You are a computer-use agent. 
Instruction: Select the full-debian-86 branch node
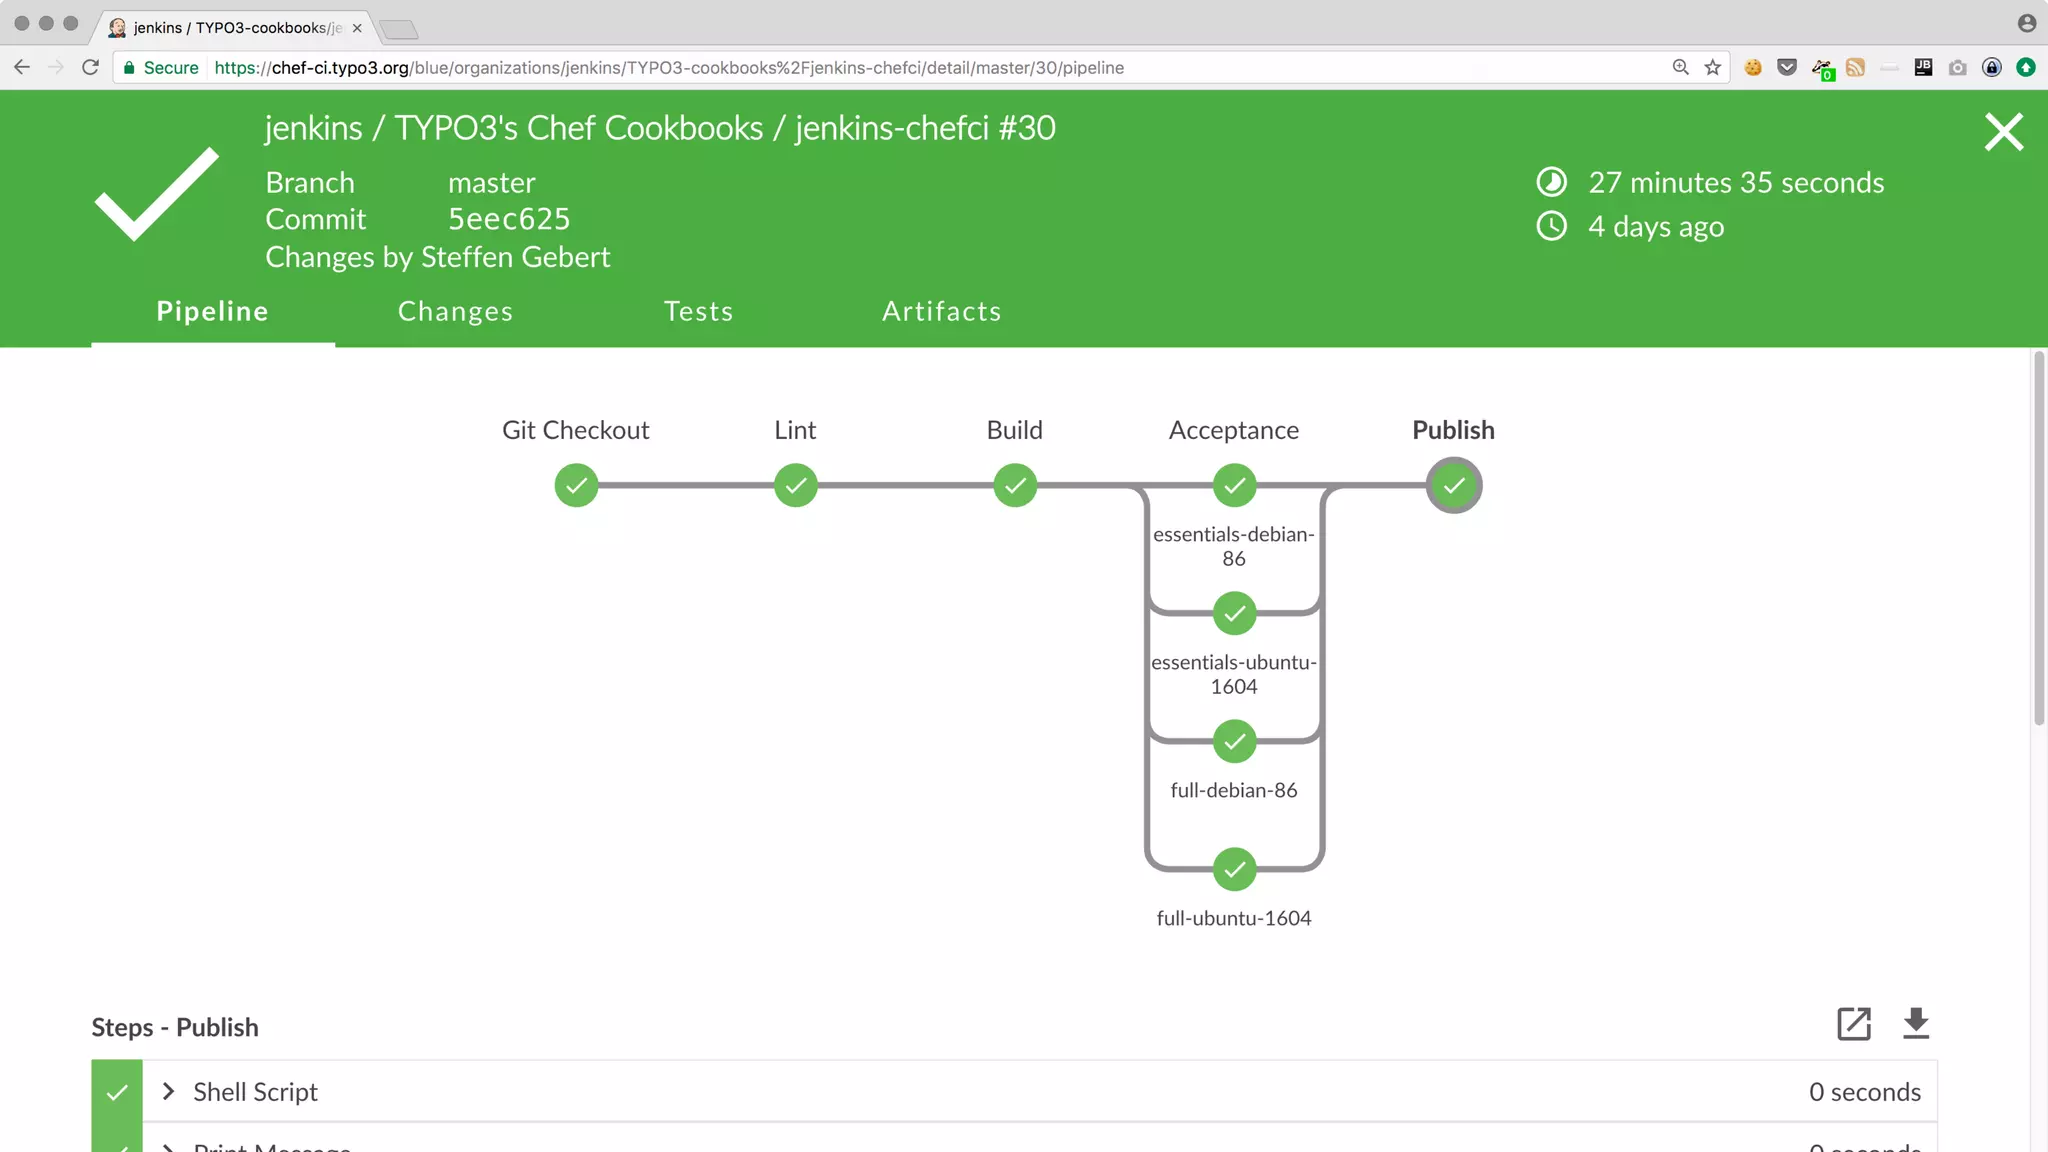pos(1234,742)
